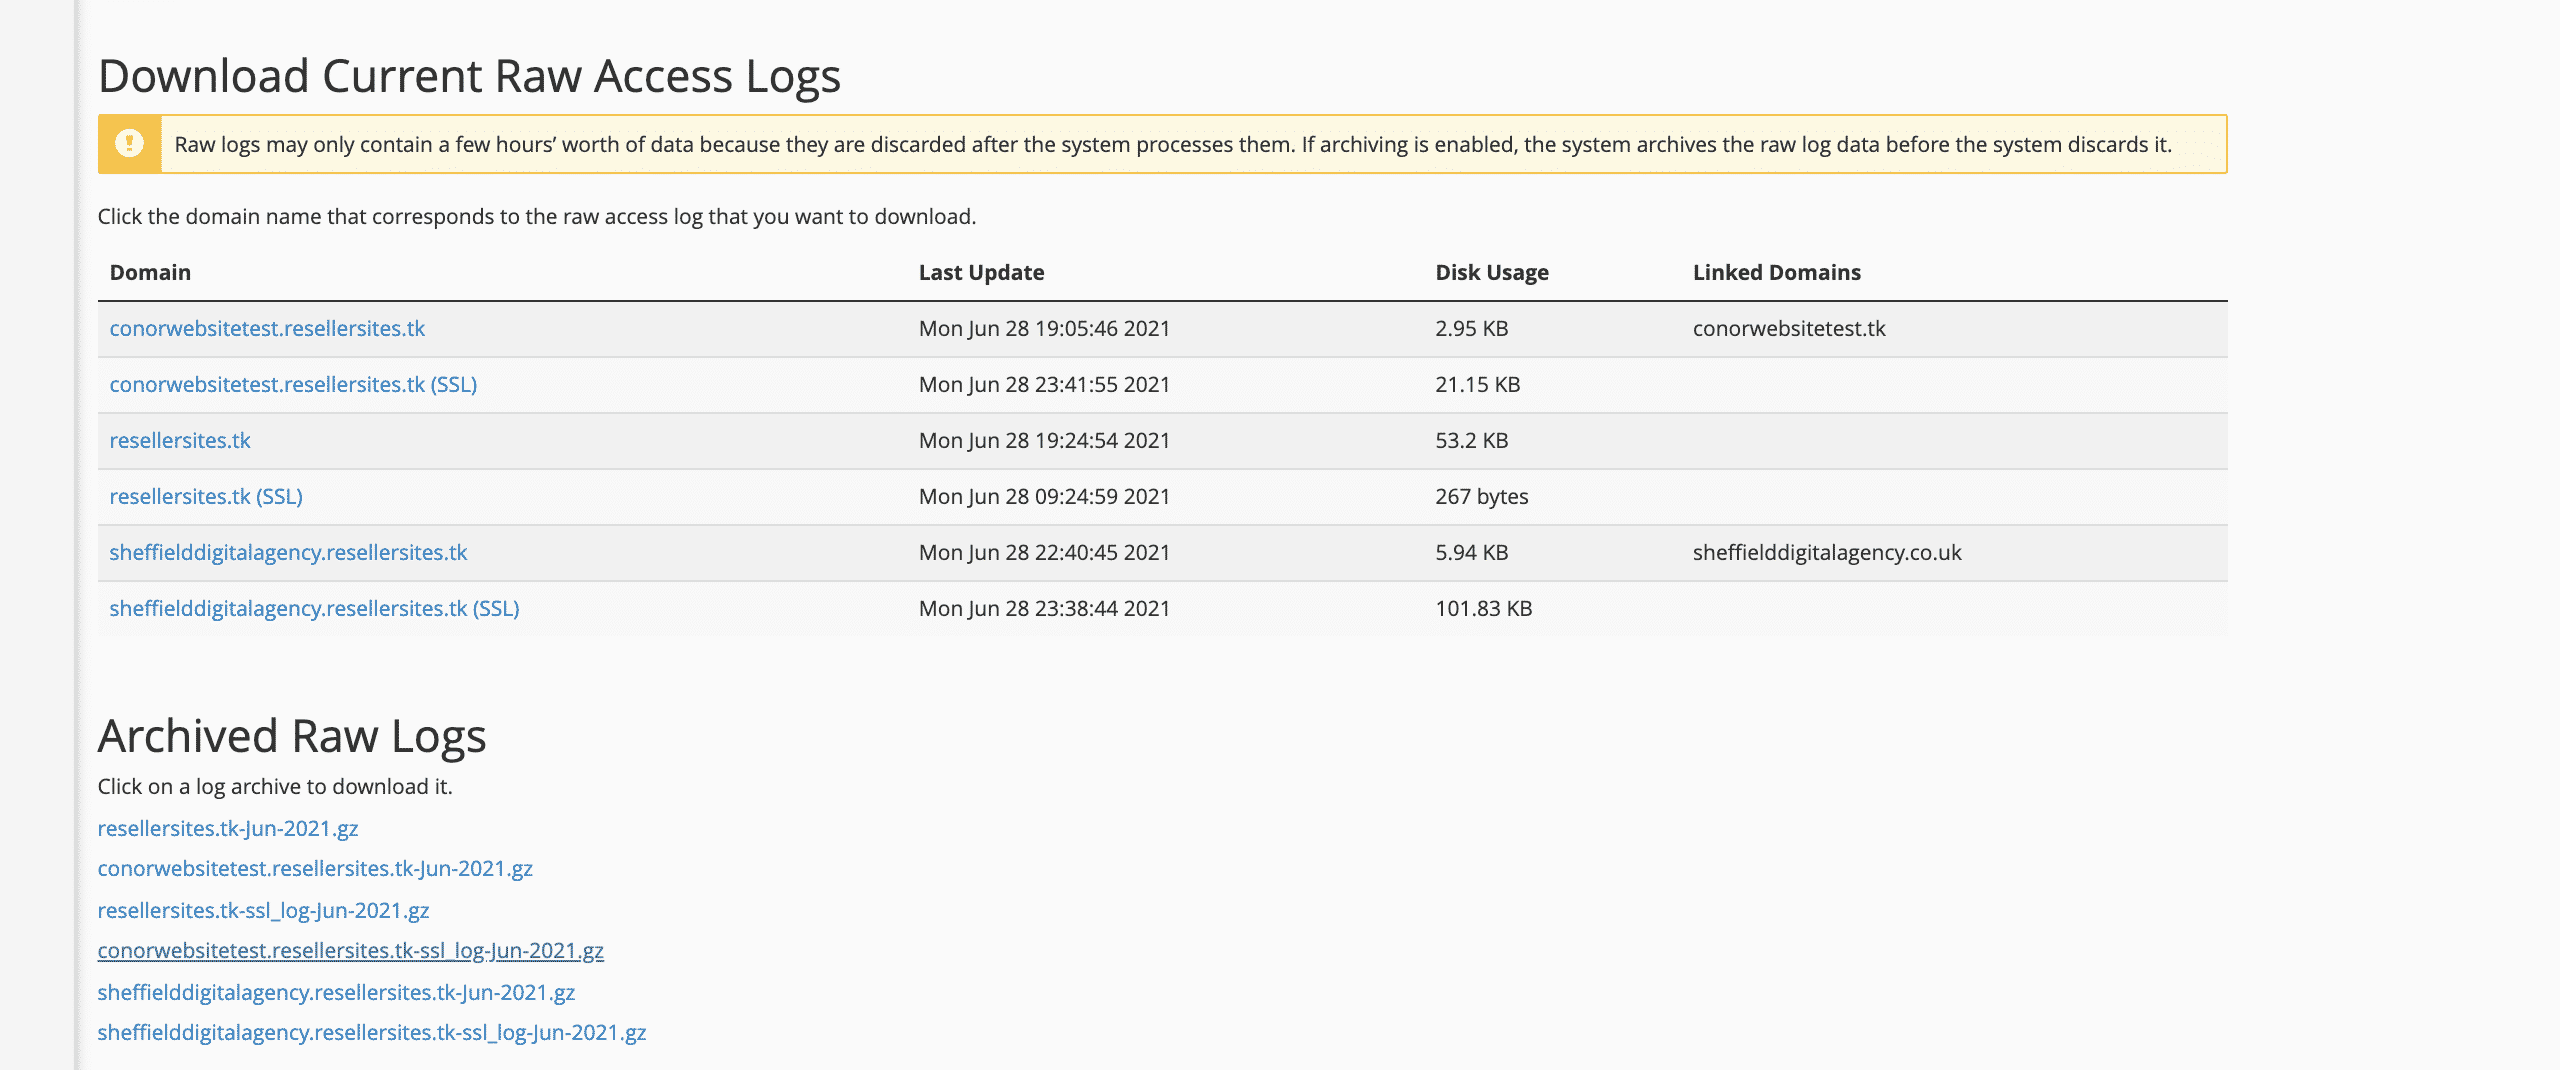Click the 'Click the domain name that corresponds' instruction
This screenshot has height=1070, width=2560.
pos(537,217)
